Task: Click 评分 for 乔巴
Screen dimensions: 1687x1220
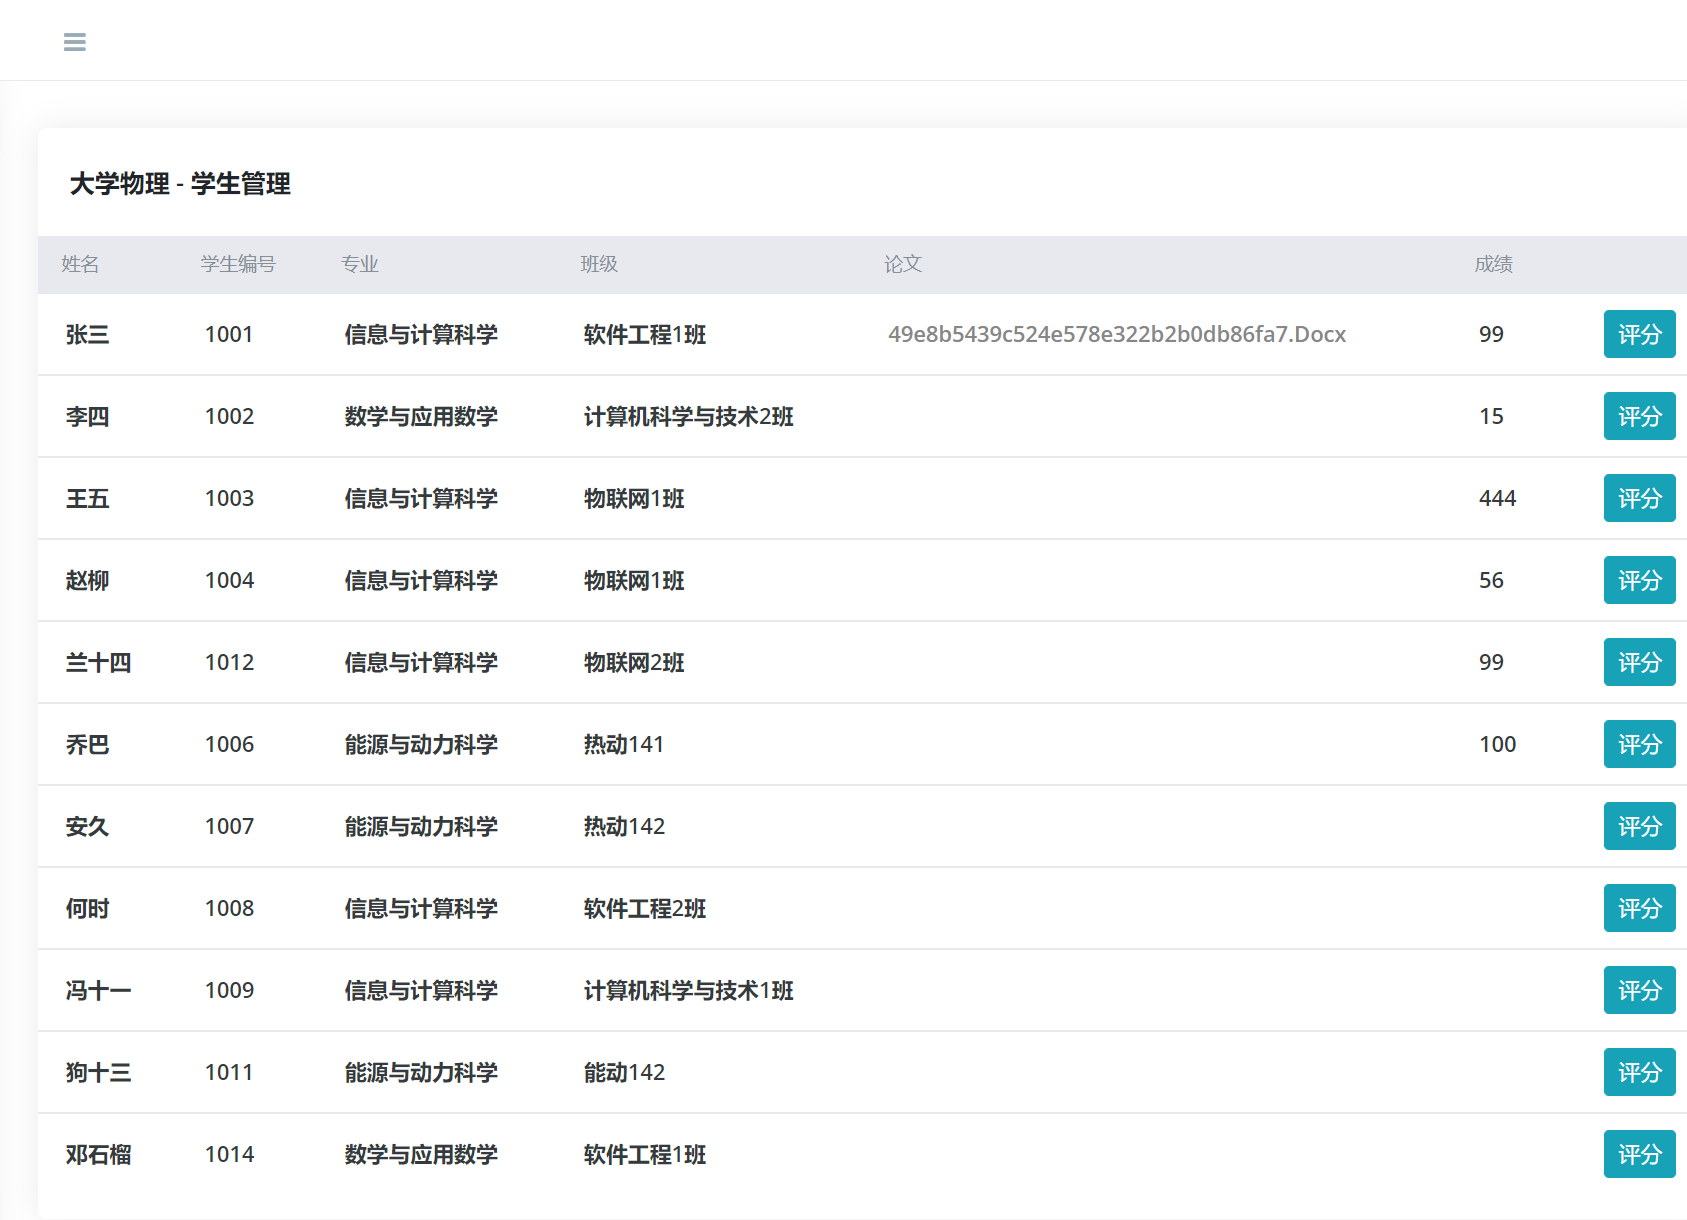Action: coord(1639,744)
